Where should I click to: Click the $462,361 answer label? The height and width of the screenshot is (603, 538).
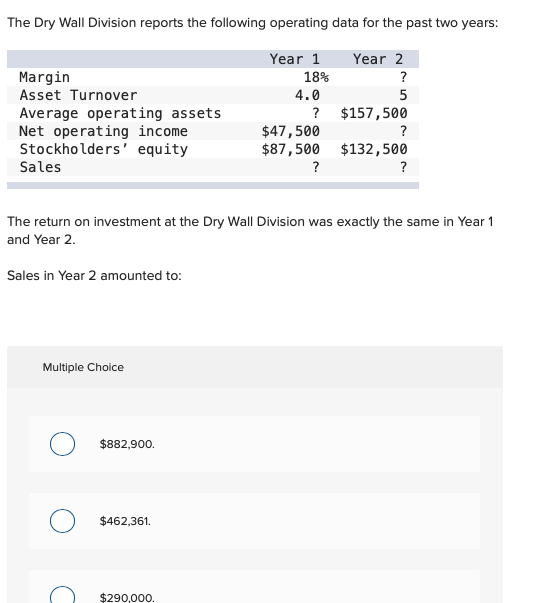[x=125, y=521]
